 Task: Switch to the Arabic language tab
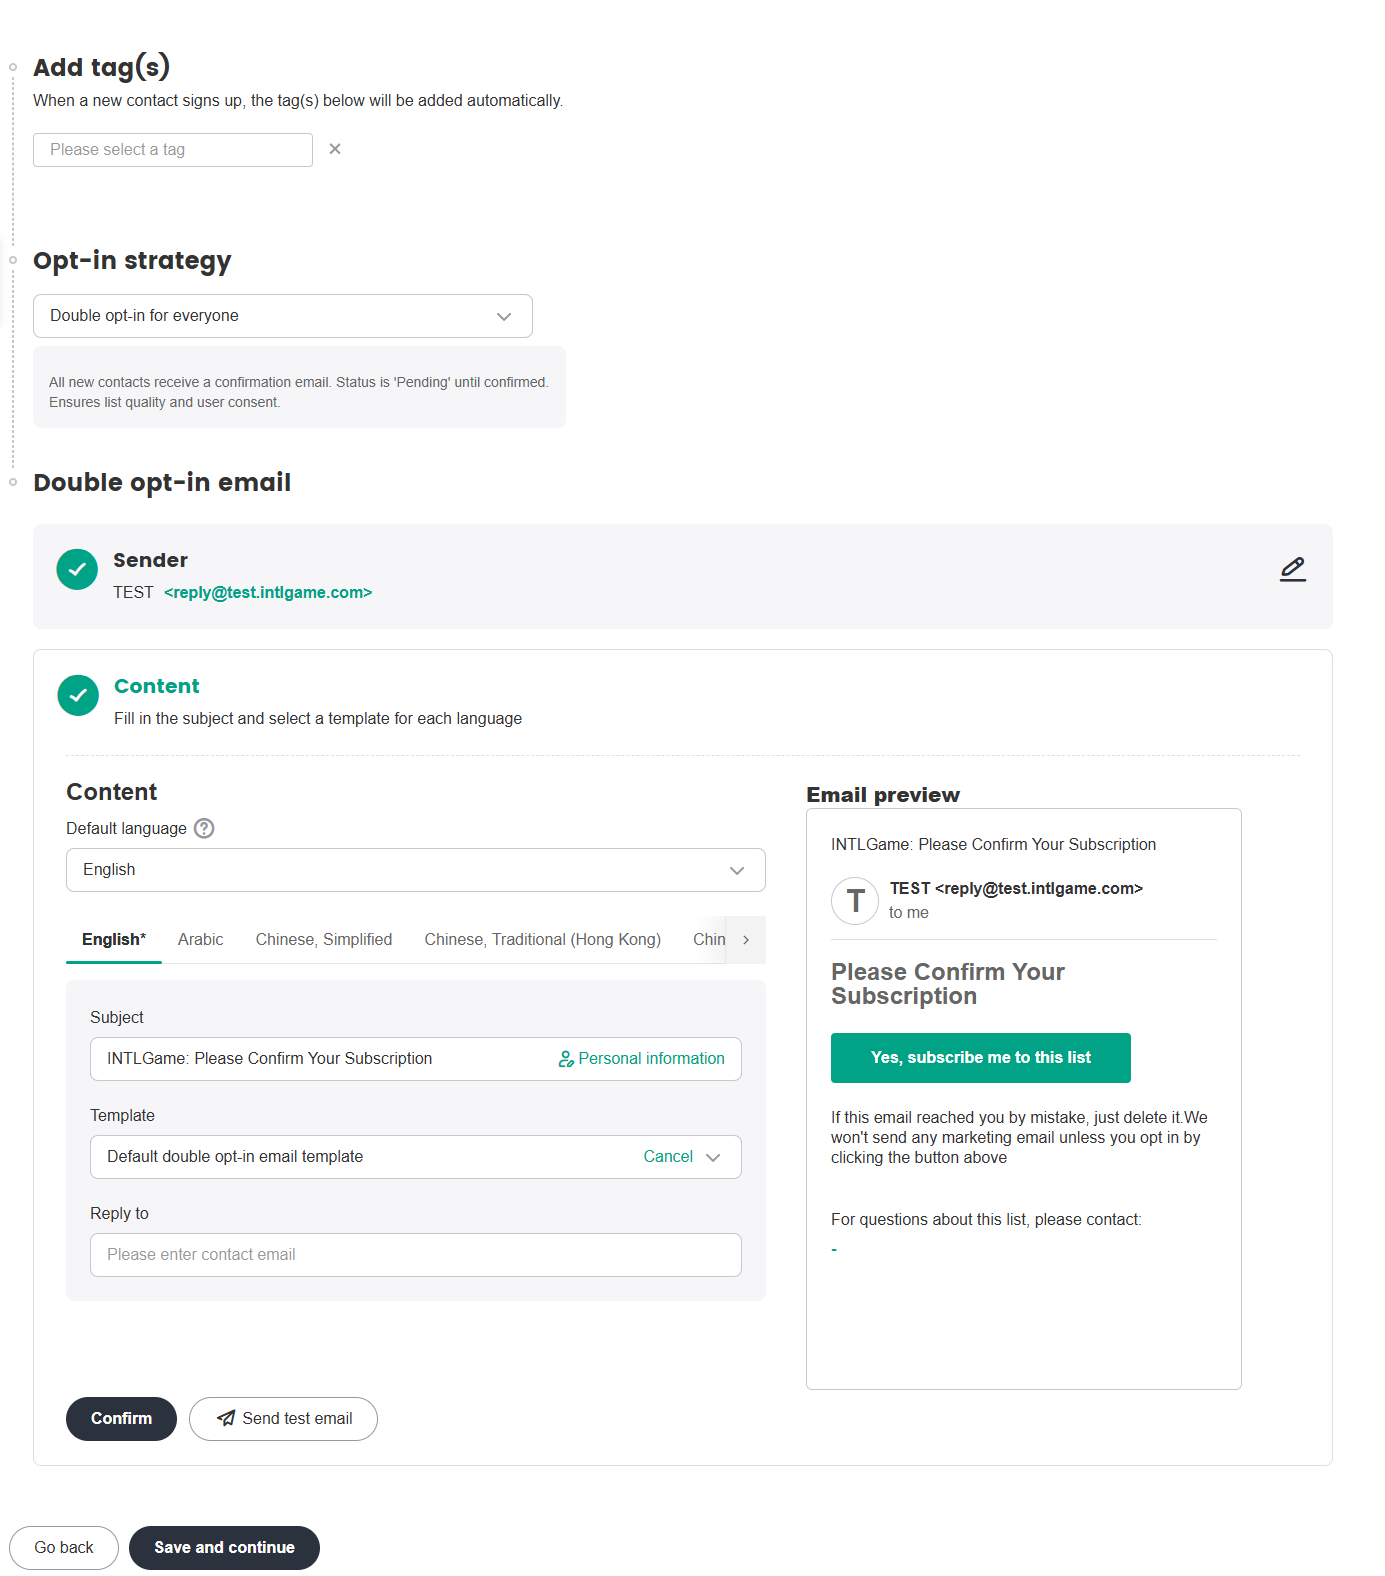point(200,940)
